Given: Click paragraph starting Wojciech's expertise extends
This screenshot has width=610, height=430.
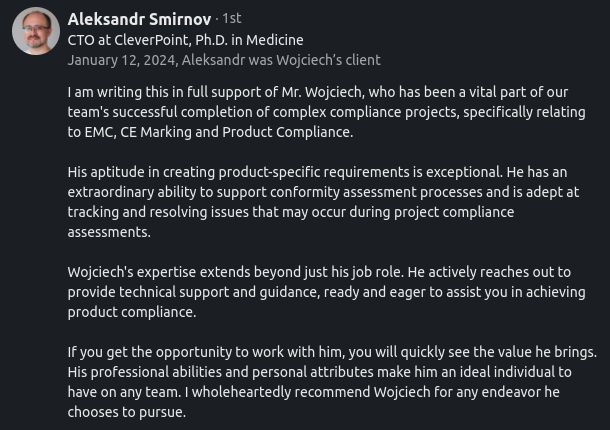Looking at the screenshot, I should (326, 292).
